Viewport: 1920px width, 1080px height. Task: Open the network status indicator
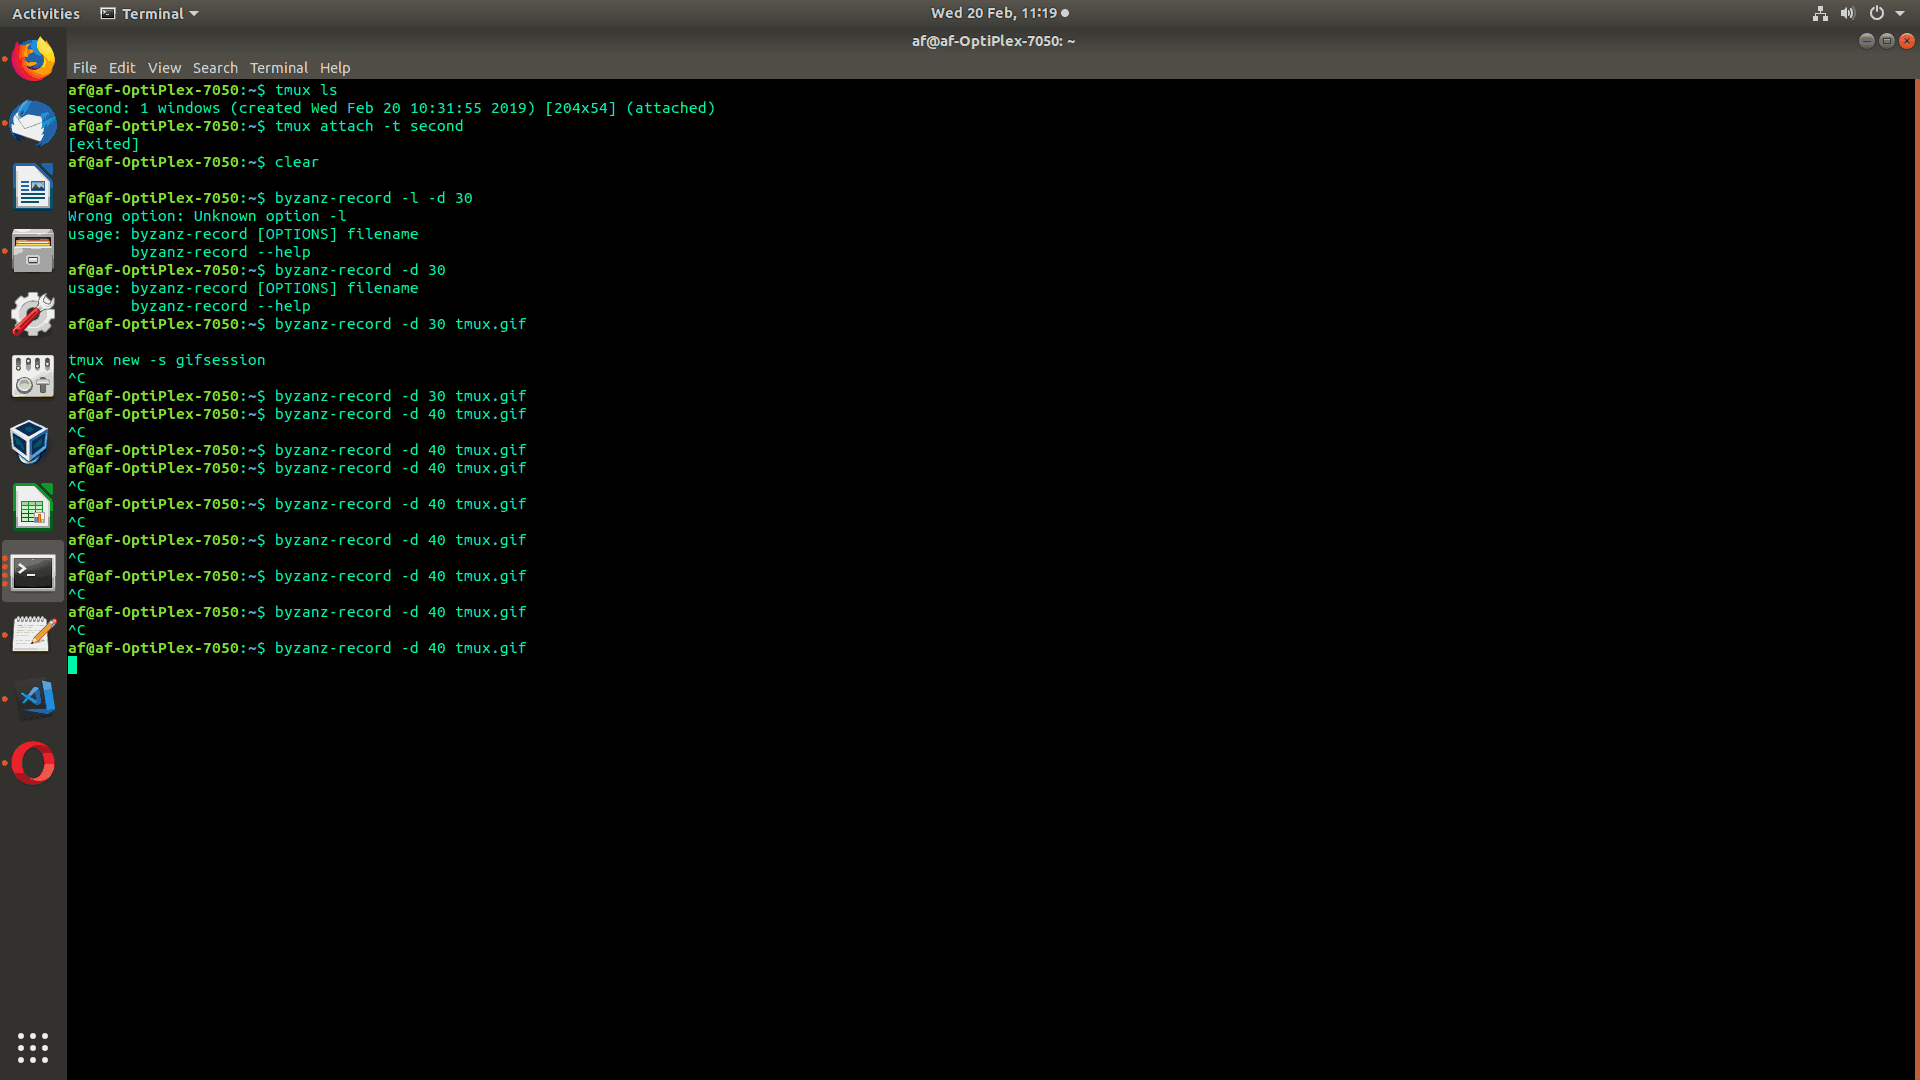pyautogui.click(x=1819, y=13)
